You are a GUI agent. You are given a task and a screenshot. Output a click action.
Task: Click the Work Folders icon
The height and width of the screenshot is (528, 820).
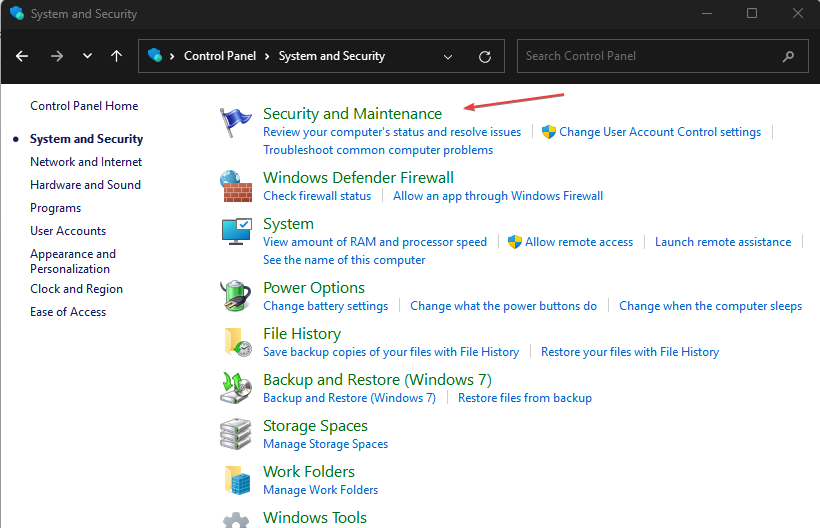237,480
